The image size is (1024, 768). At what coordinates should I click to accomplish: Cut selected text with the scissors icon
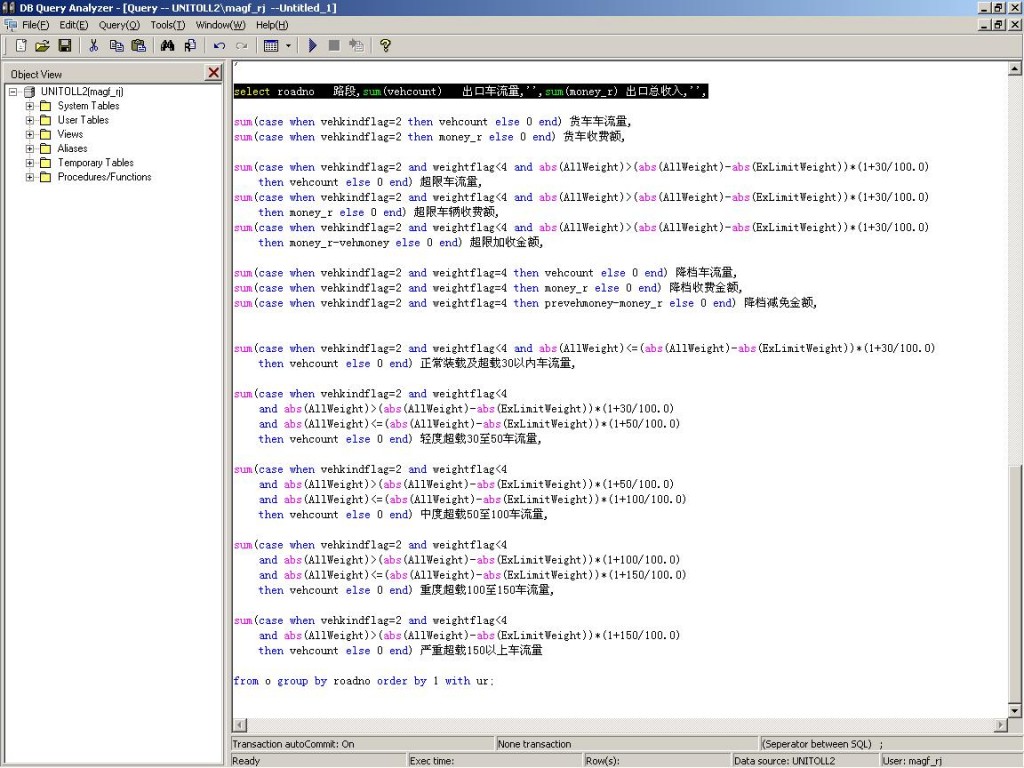click(x=93, y=46)
